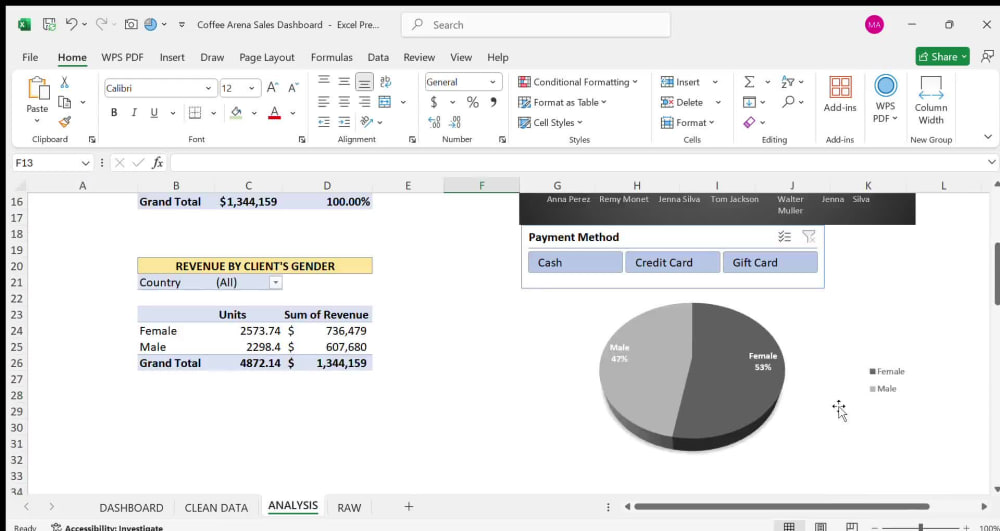
Task: Apply red font color
Action: pyautogui.click(x=274, y=113)
